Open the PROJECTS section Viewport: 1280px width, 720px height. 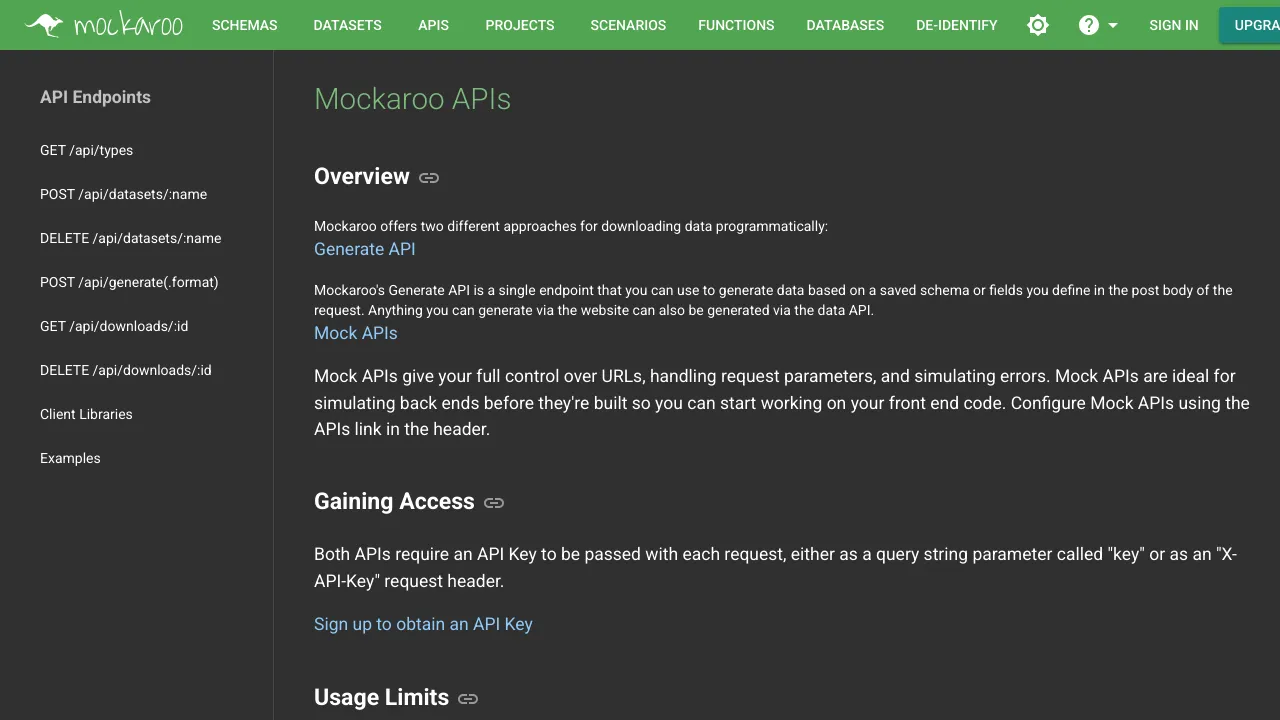[520, 25]
